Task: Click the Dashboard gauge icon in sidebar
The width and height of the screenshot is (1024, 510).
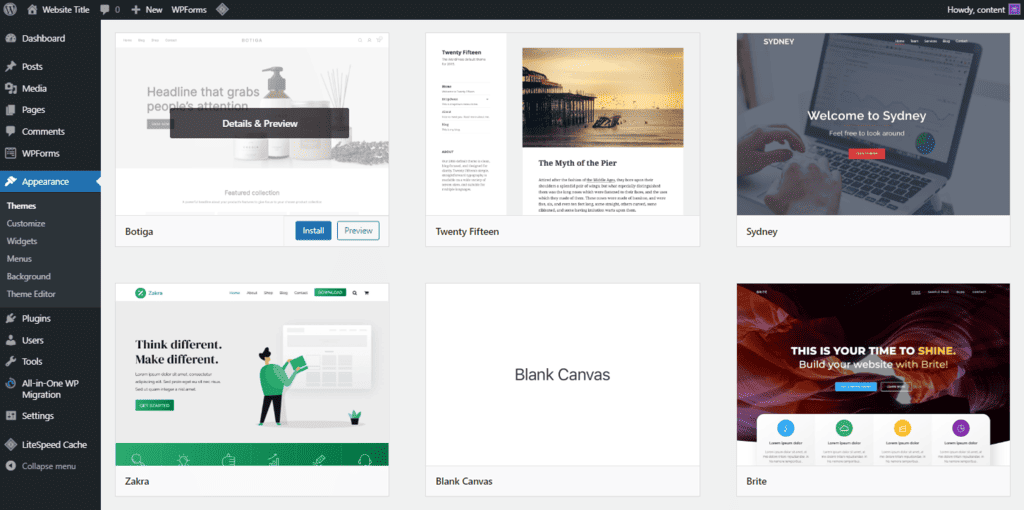Action: [10, 39]
